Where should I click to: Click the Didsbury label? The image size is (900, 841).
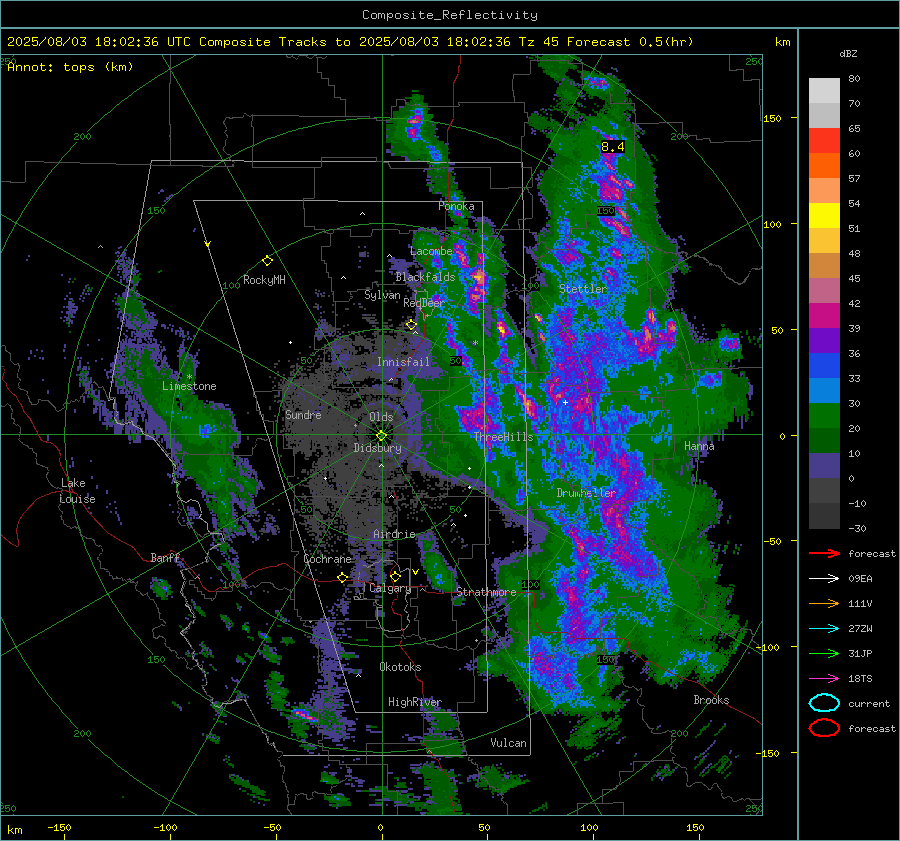pos(377,448)
